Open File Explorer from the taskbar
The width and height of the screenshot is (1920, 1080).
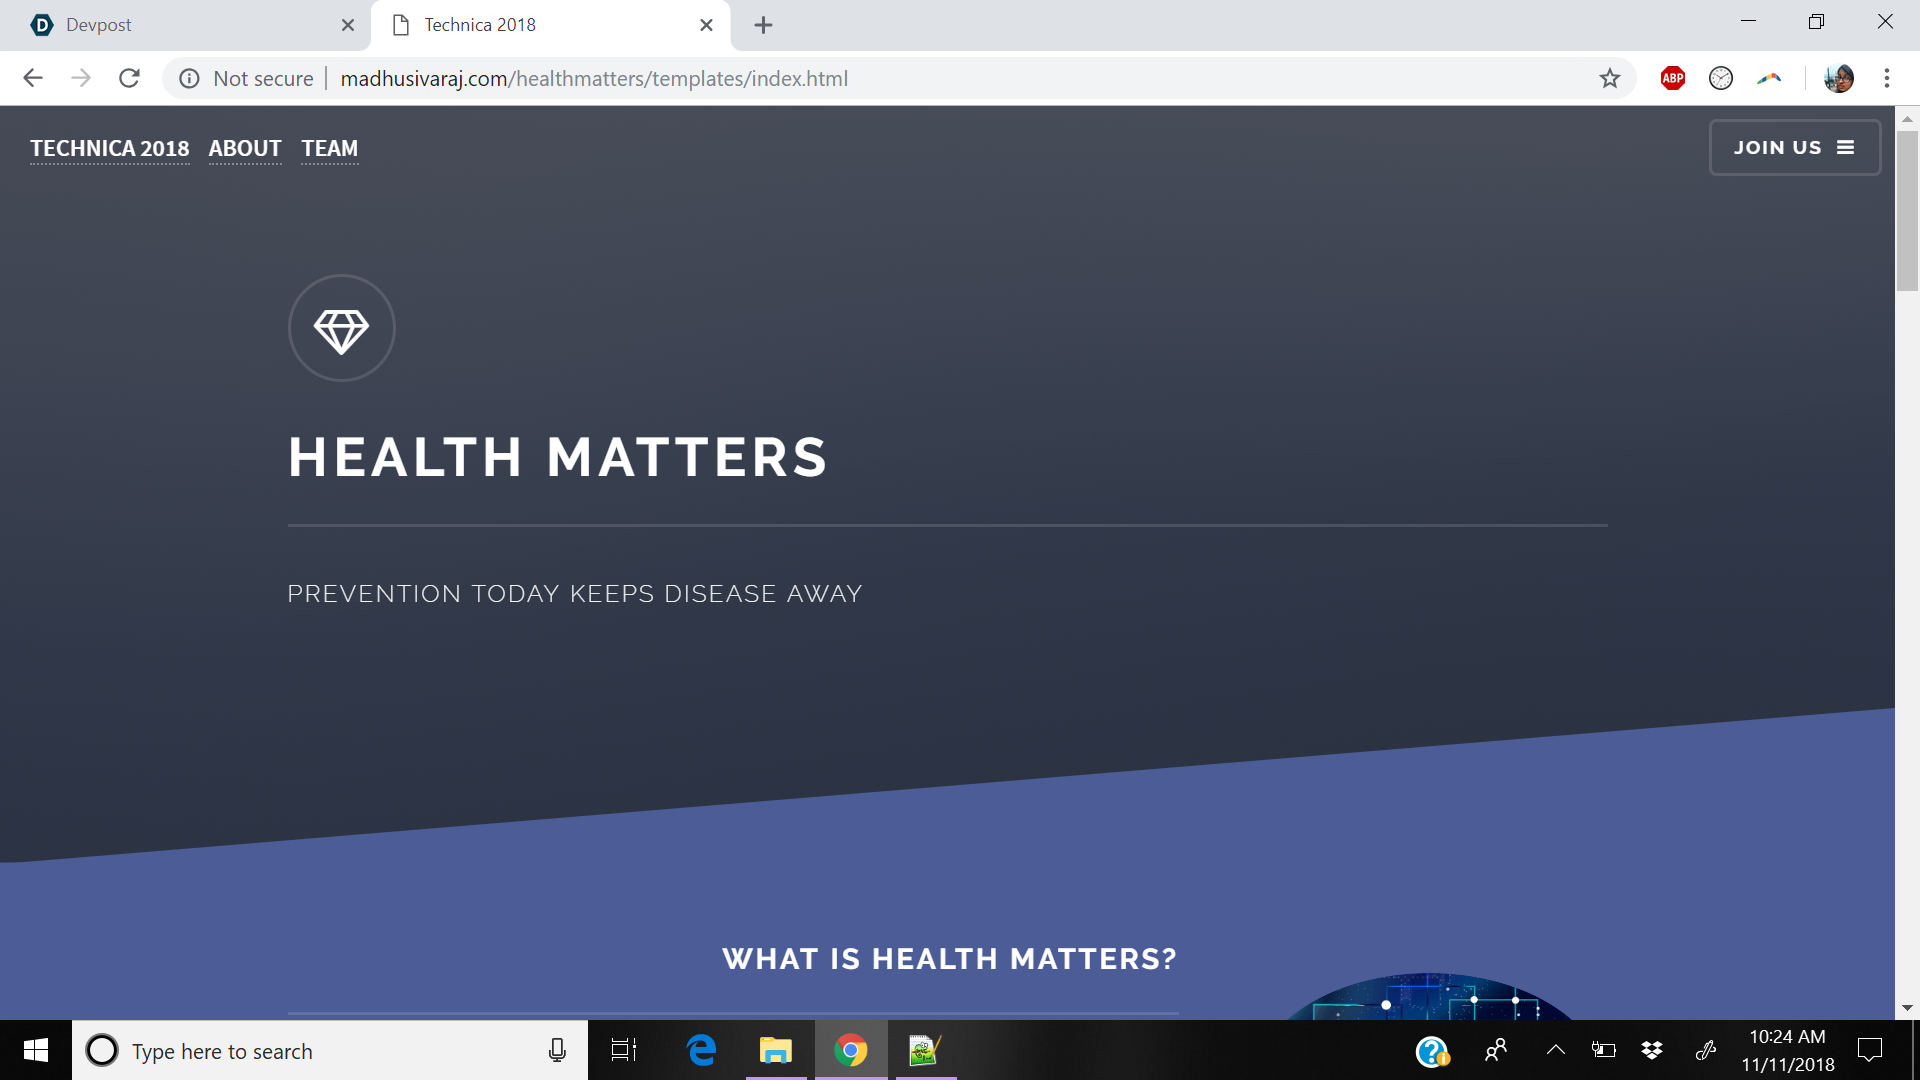pyautogui.click(x=775, y=1050)
